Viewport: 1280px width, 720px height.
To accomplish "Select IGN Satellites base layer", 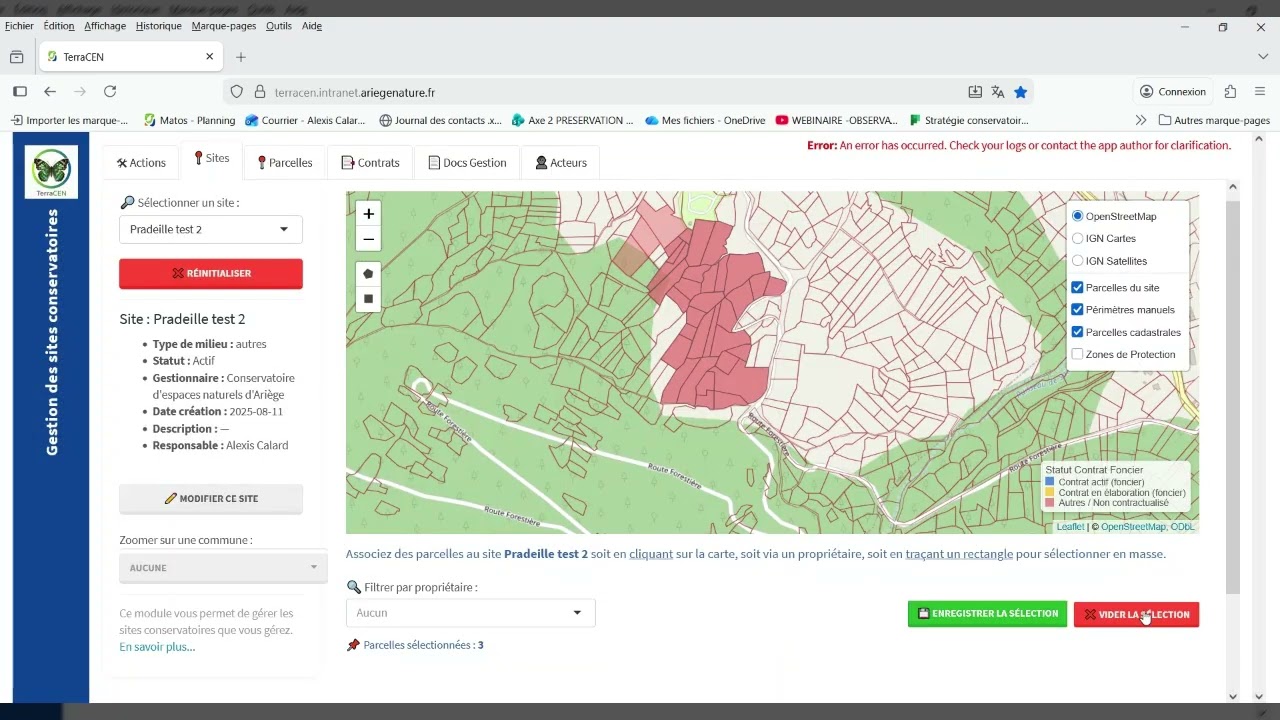I will (x=1077, y=261).
